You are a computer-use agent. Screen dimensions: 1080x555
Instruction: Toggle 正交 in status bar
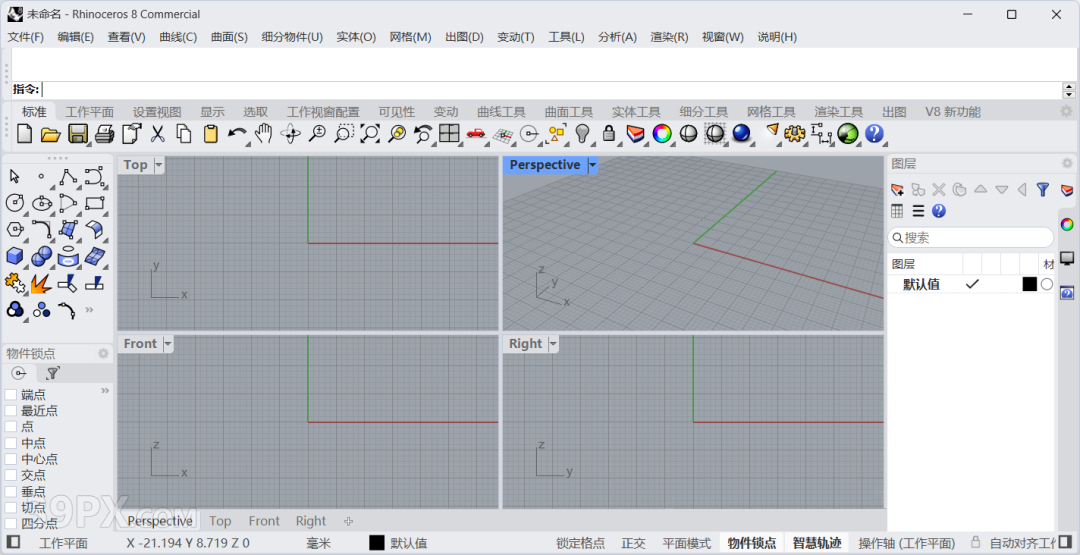pyautogui.click(x=633, y=543)
